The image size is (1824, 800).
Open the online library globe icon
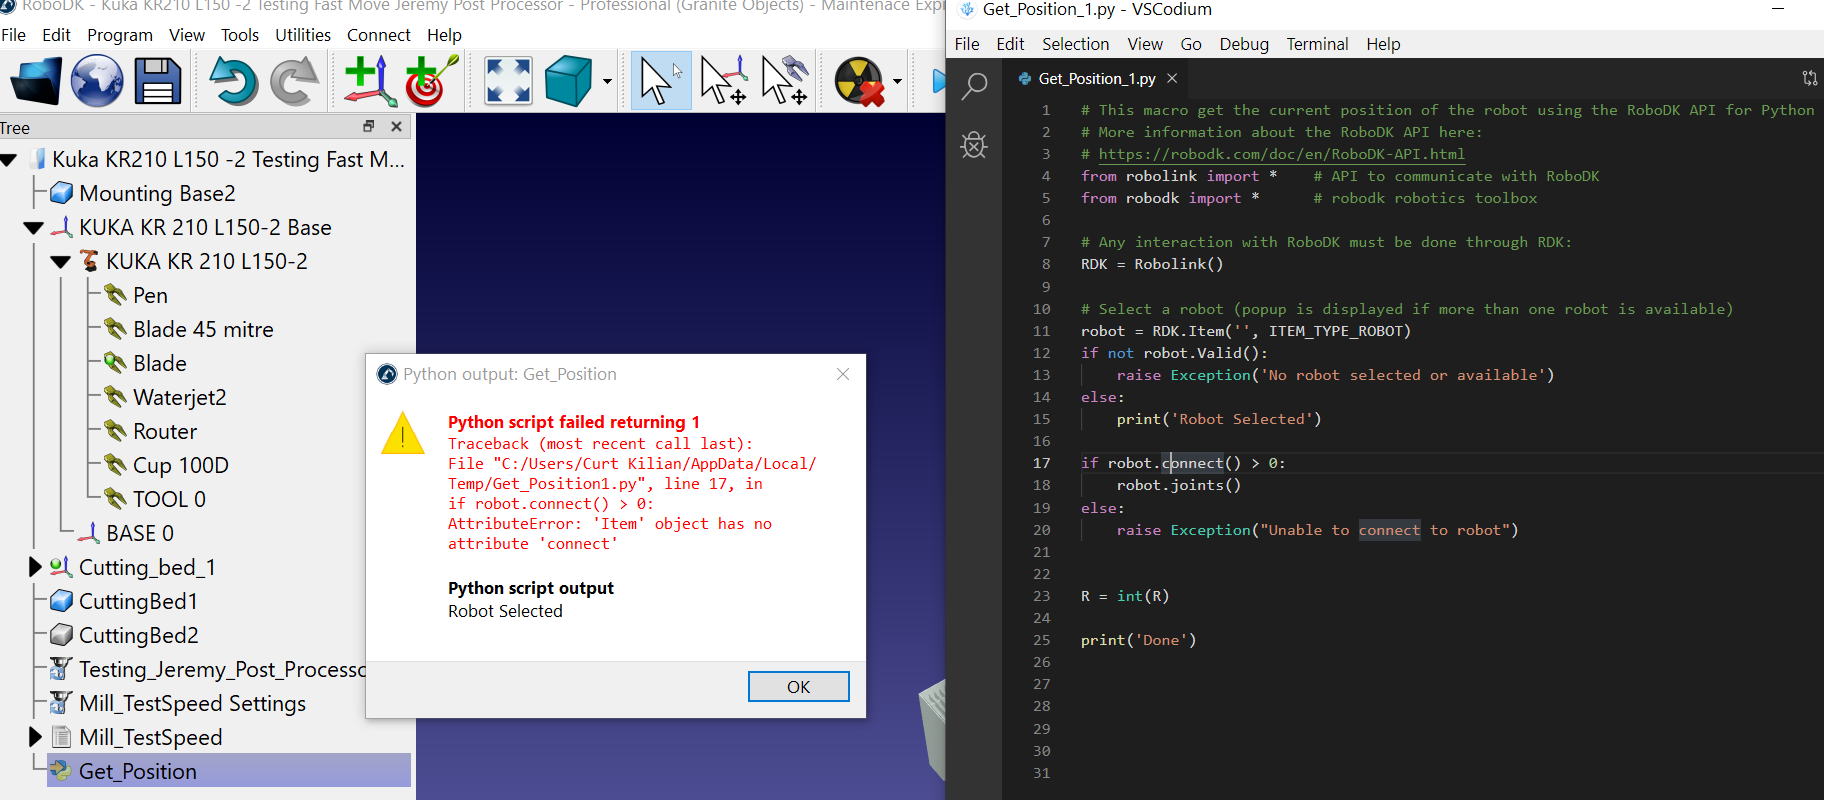click(x=96, y=81)
